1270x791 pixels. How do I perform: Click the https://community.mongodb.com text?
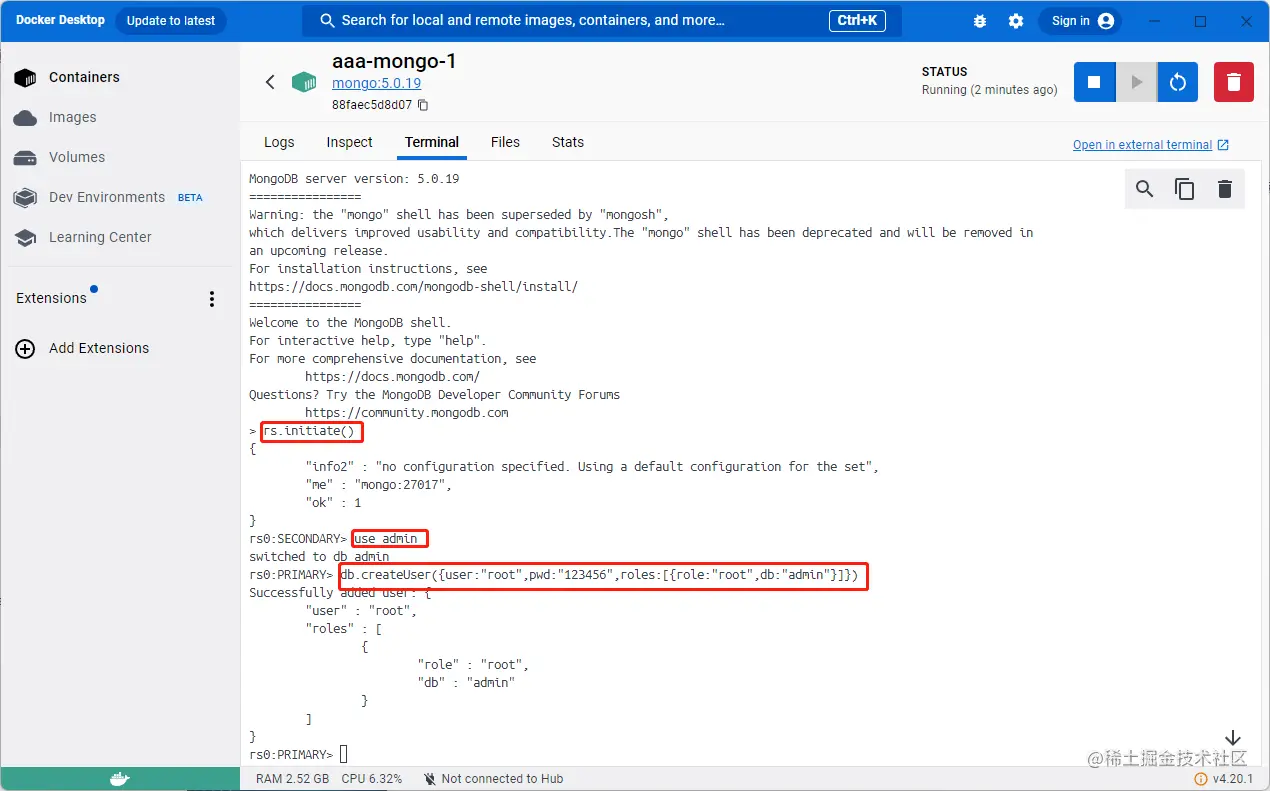coord(407,413)
